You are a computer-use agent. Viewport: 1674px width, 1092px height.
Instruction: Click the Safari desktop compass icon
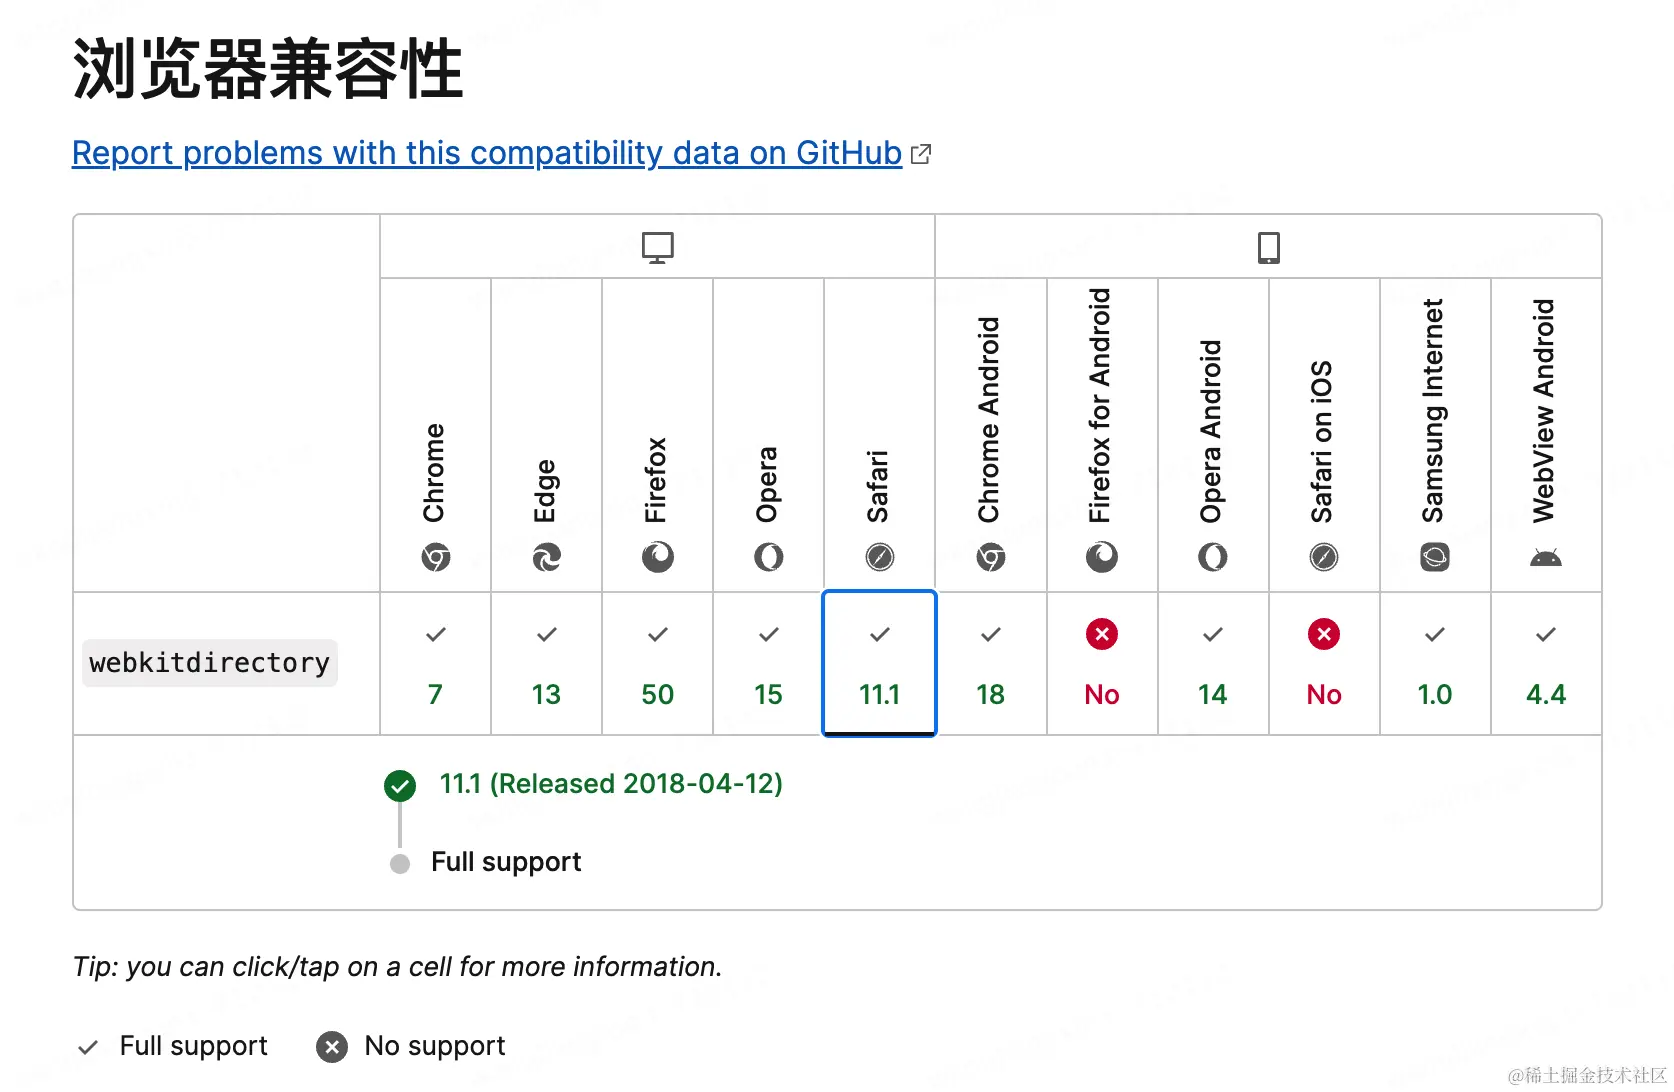click(879, 557)
